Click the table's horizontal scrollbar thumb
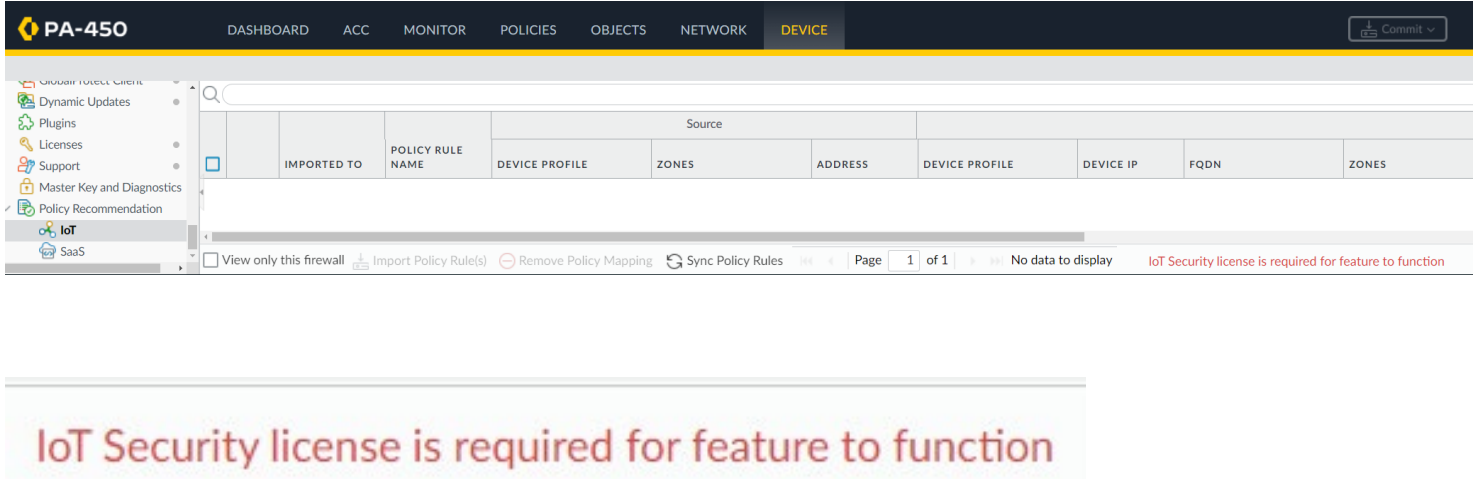The image size is (1477, 484). click(x=648, y=237)
